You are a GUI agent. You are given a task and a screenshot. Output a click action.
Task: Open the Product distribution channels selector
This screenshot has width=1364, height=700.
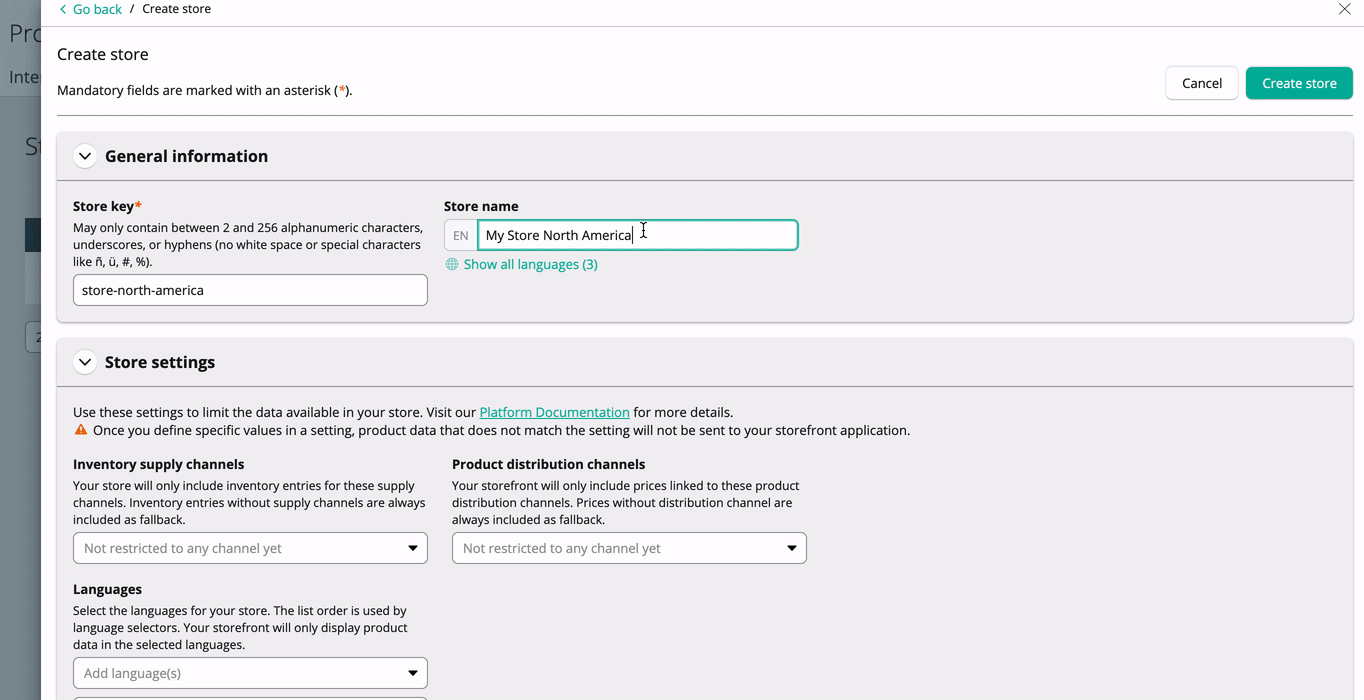(x=628, y=548)
